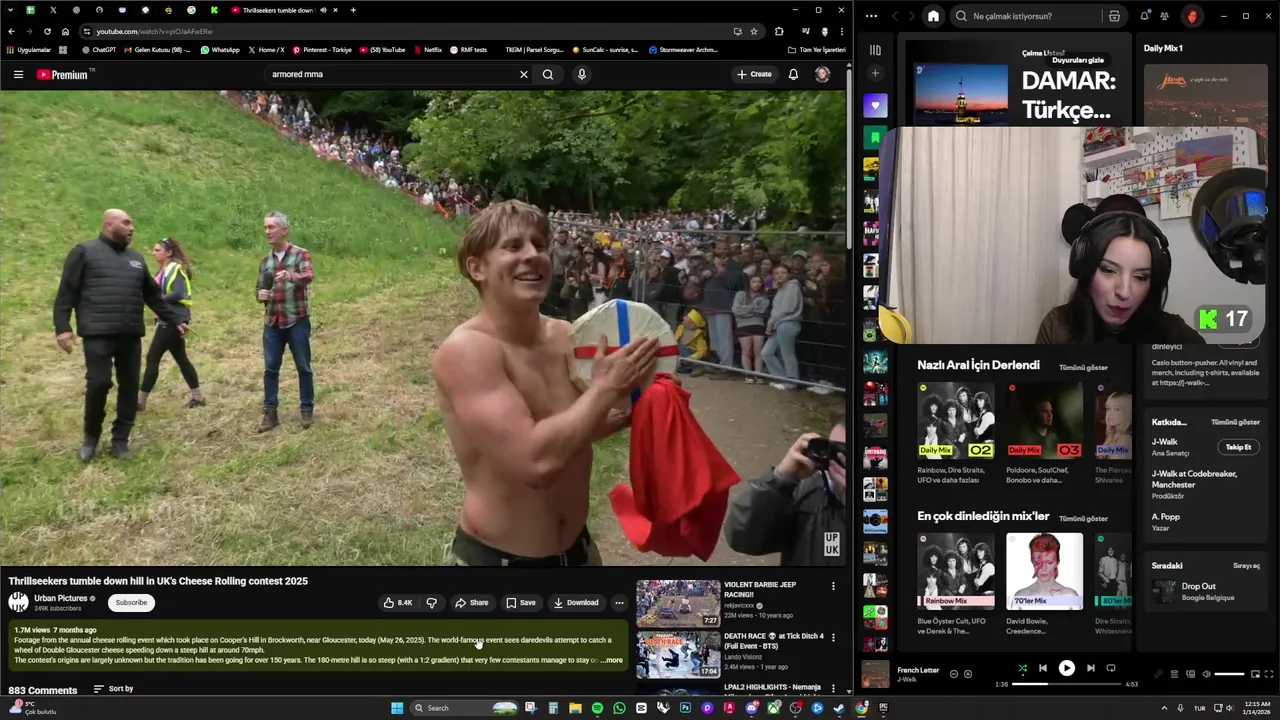Screen dimensions: 1280x720
Task: Open the YouTube hamburger guide menu
Action: tap(18, 74)
